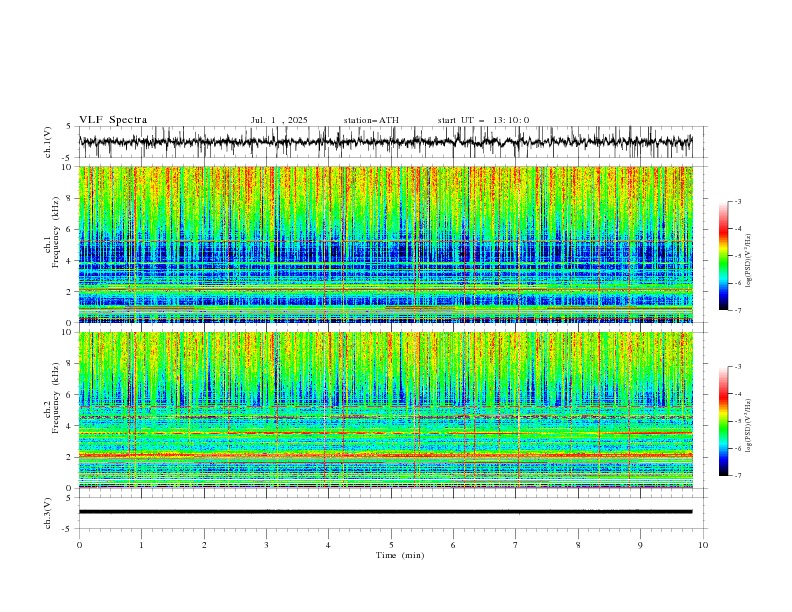Click time axis tick label "1"
The height and width of the screenshot is (612, 792).
pyautogui.click(x=141, y=545)
